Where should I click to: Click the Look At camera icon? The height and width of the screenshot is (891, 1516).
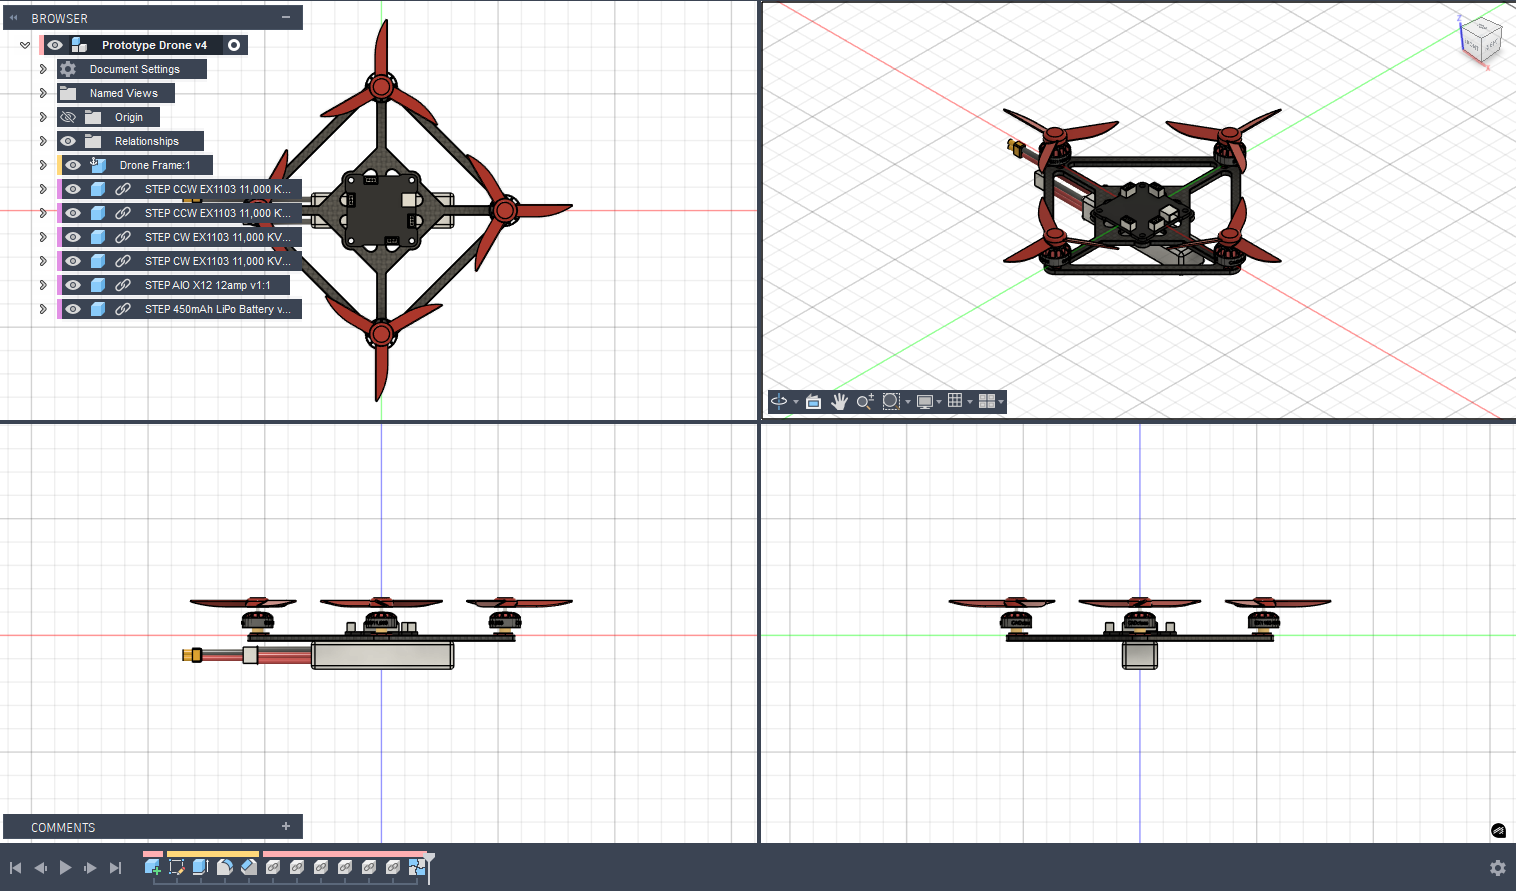click(813, 402)
